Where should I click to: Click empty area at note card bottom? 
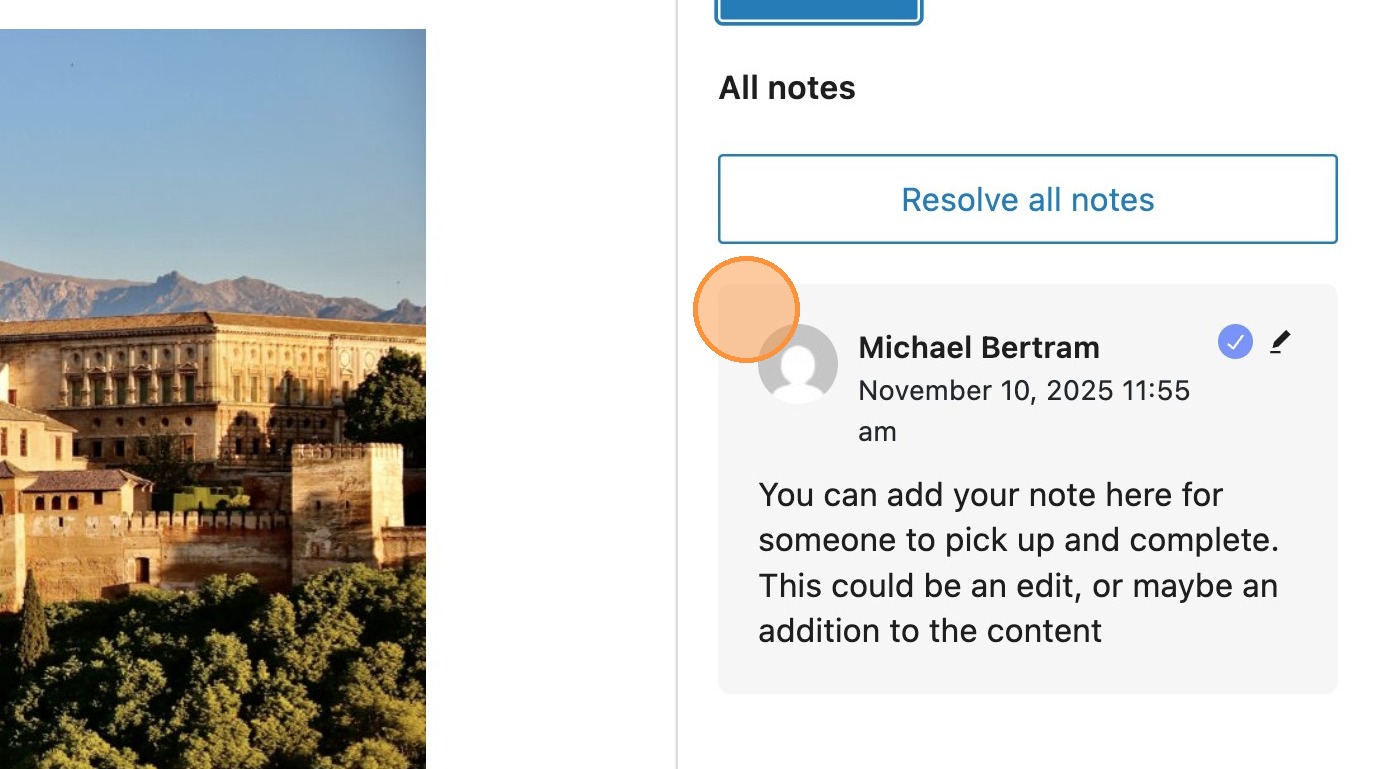click(1027, 670)
